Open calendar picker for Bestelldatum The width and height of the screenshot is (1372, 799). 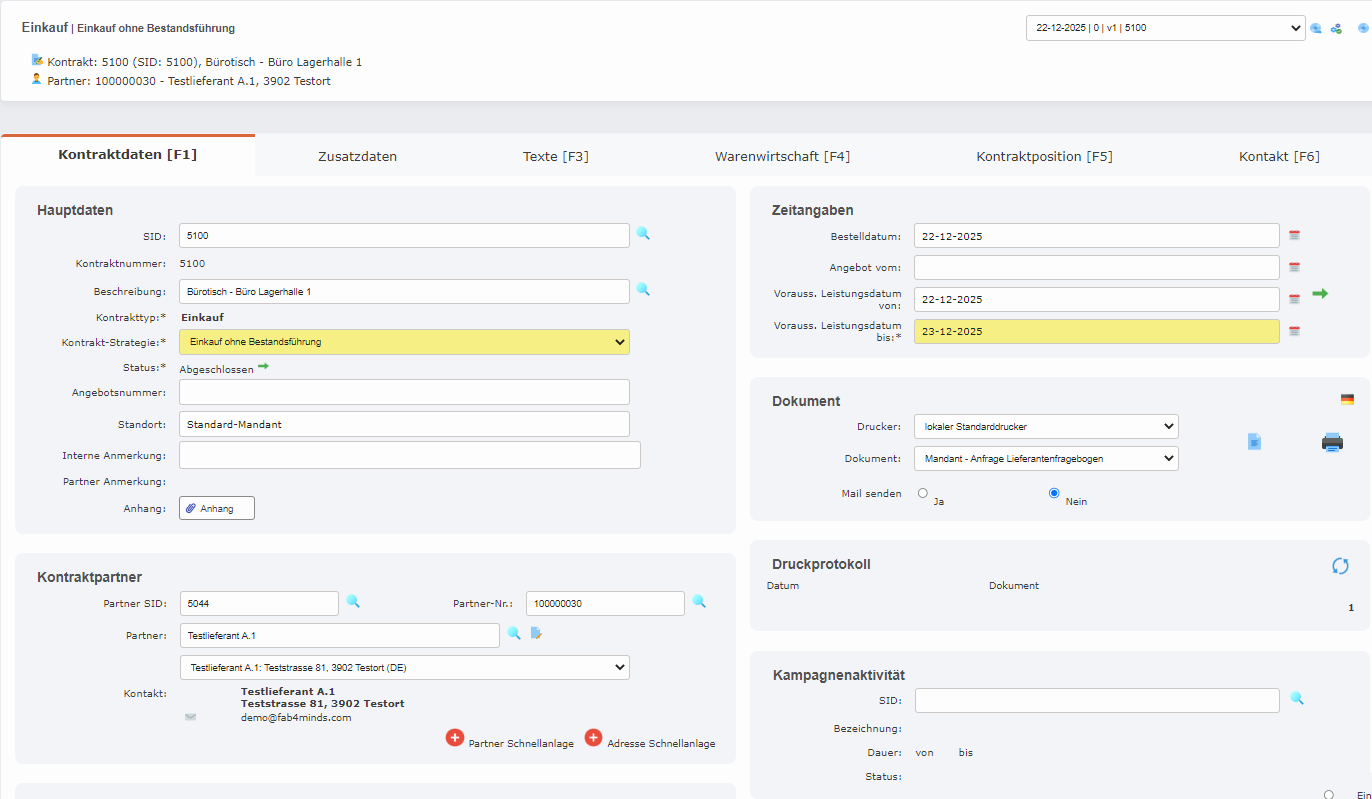coord(1294,236)
